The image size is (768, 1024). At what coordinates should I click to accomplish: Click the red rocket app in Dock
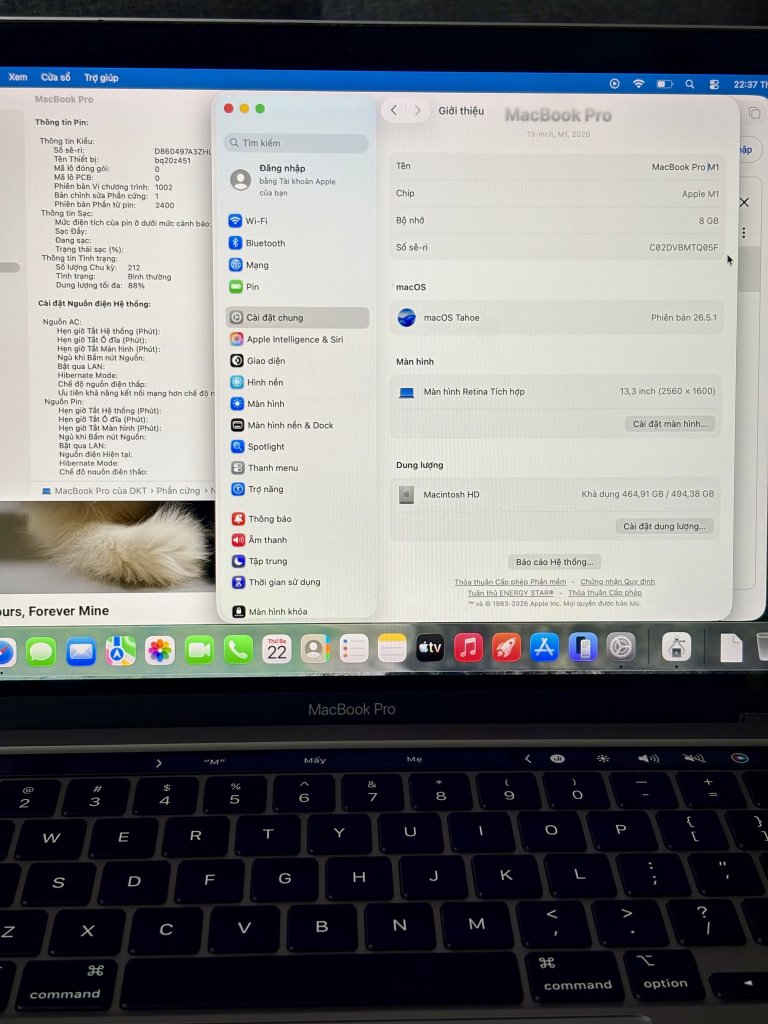point(506,648)
